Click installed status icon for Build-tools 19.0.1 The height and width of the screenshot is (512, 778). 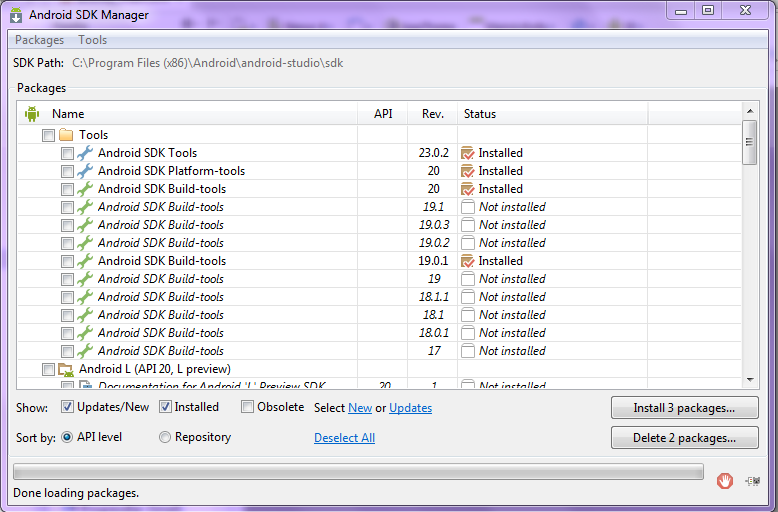tap(467, 261)
